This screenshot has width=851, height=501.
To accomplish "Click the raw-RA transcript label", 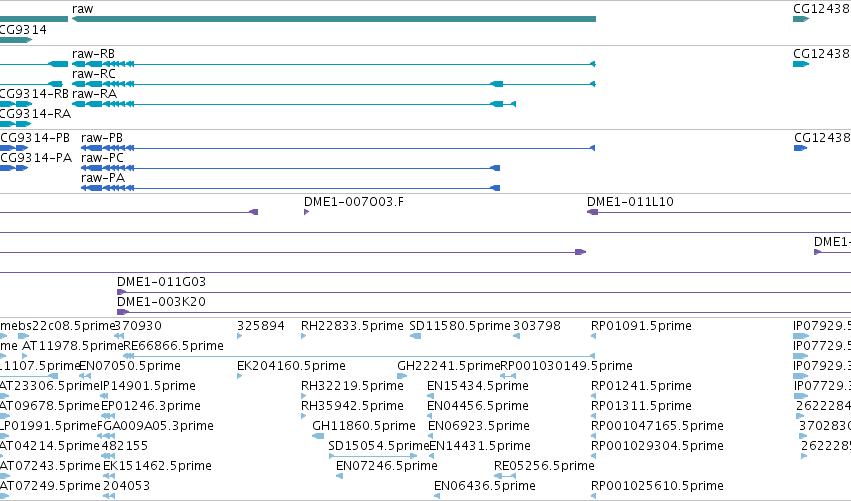I will [94, 94].
